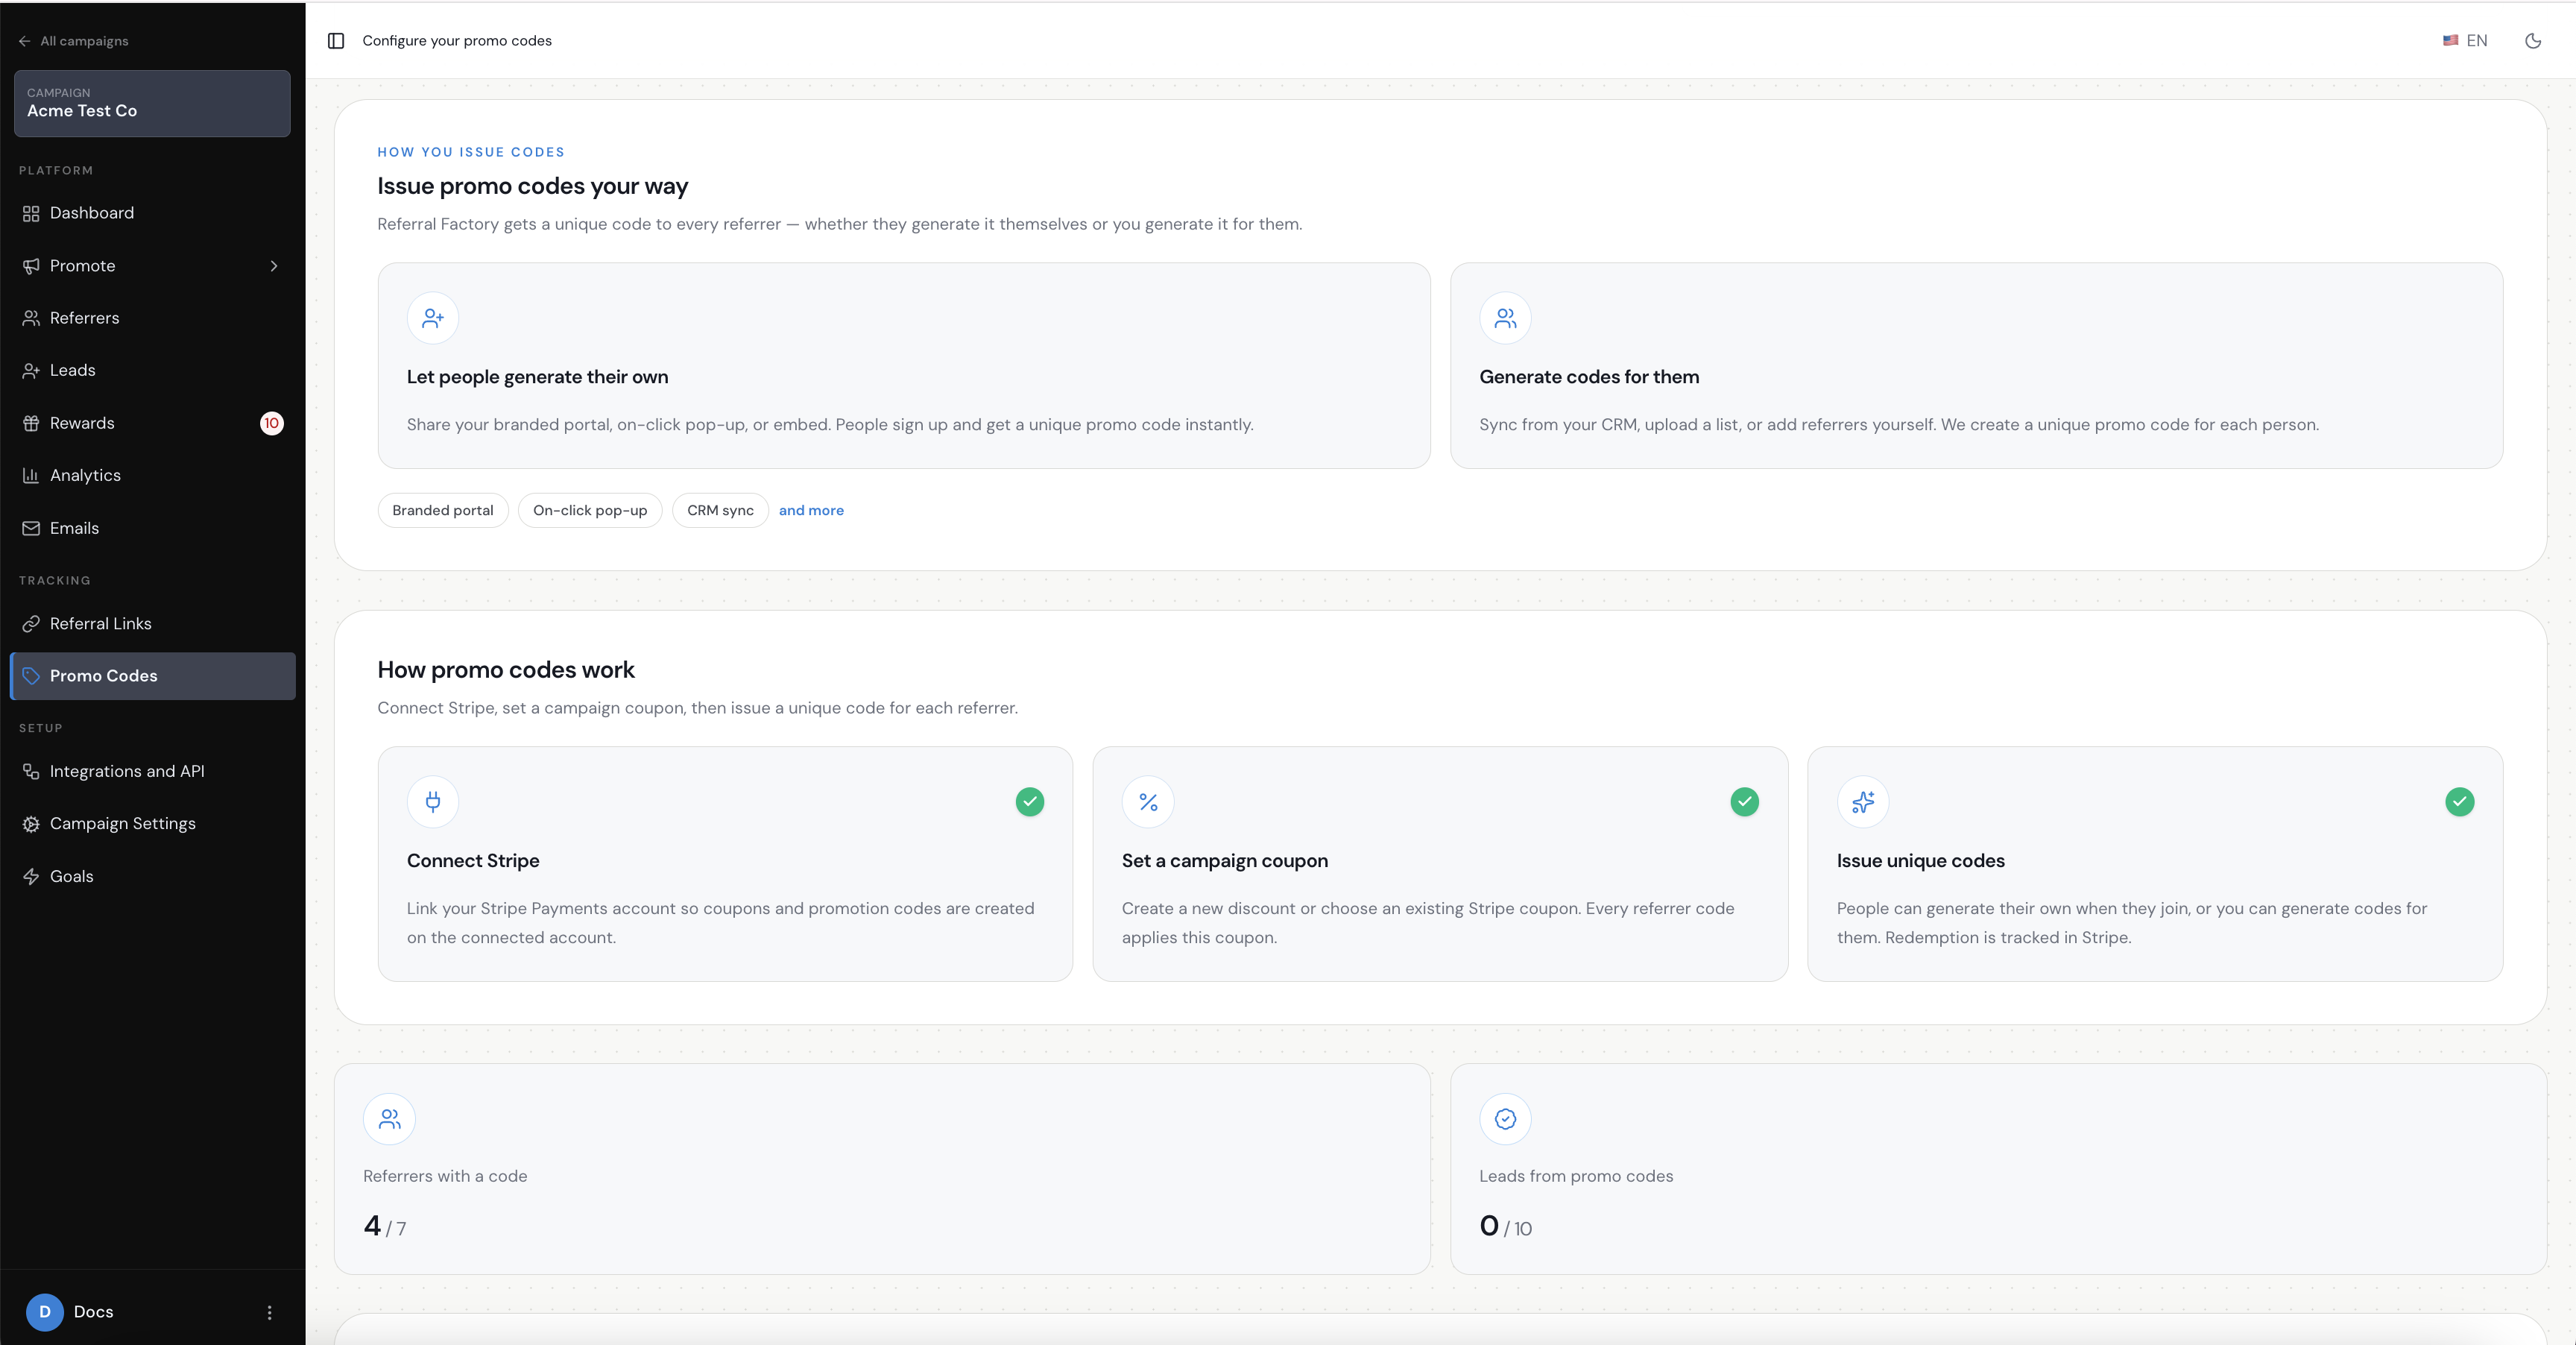
Task: Toggle the sidebar panel icon
Action: tap(336, 41)
